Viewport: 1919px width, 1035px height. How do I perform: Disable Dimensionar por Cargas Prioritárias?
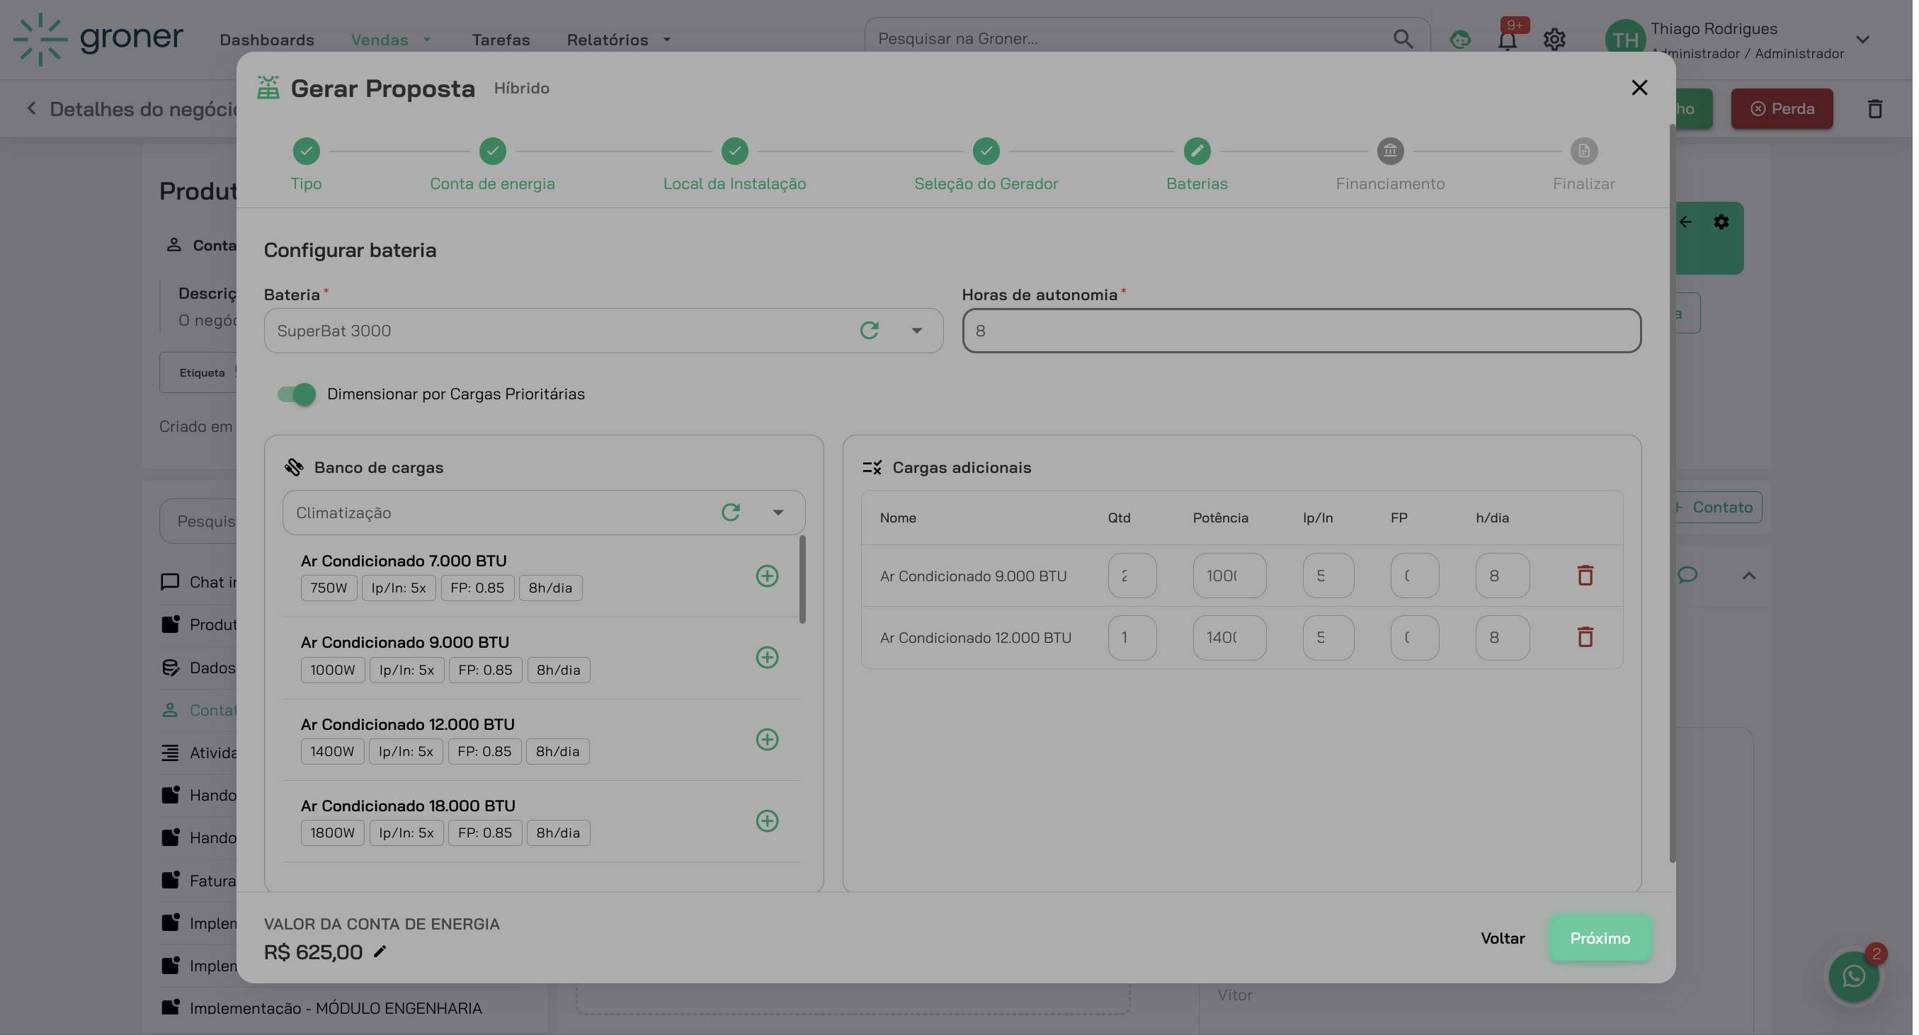point(295,394)
